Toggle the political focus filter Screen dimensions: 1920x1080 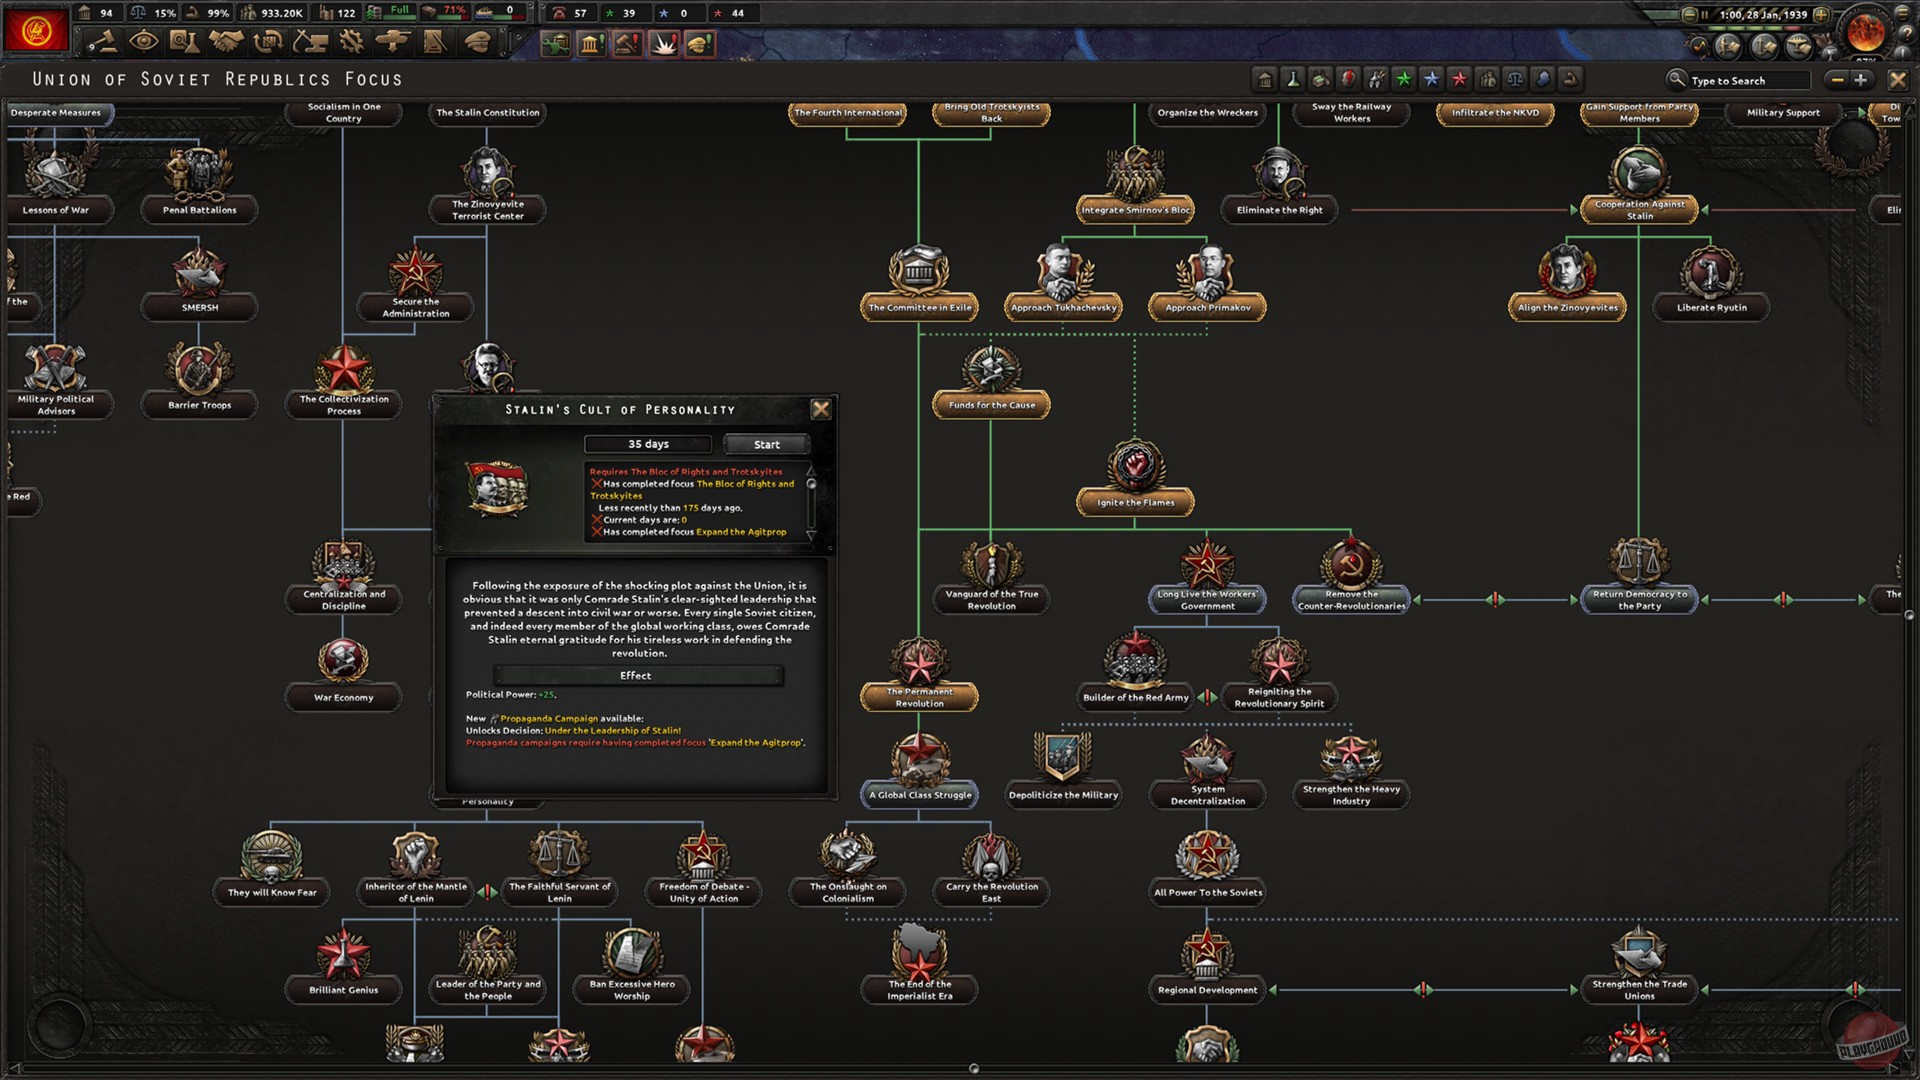pos(1265,80)
